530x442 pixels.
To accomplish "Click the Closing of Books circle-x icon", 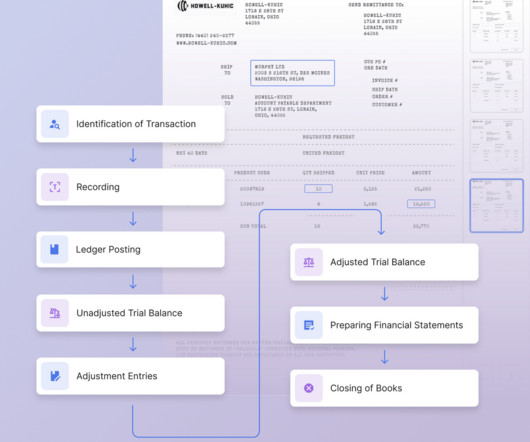I will click(309, 388).
